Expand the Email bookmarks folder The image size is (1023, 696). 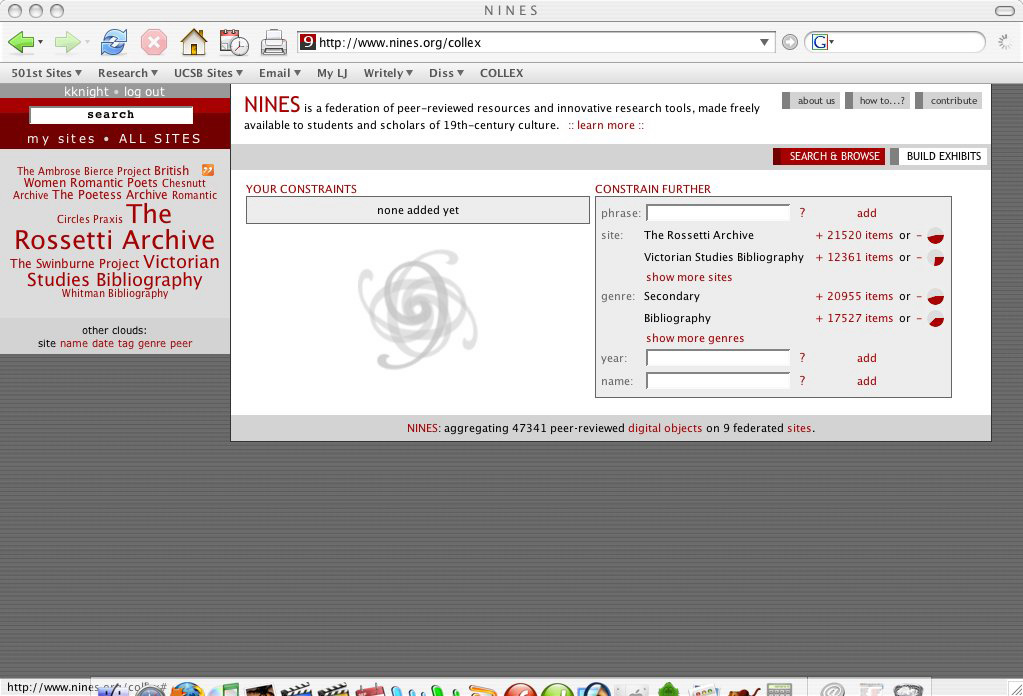[280, 73]
